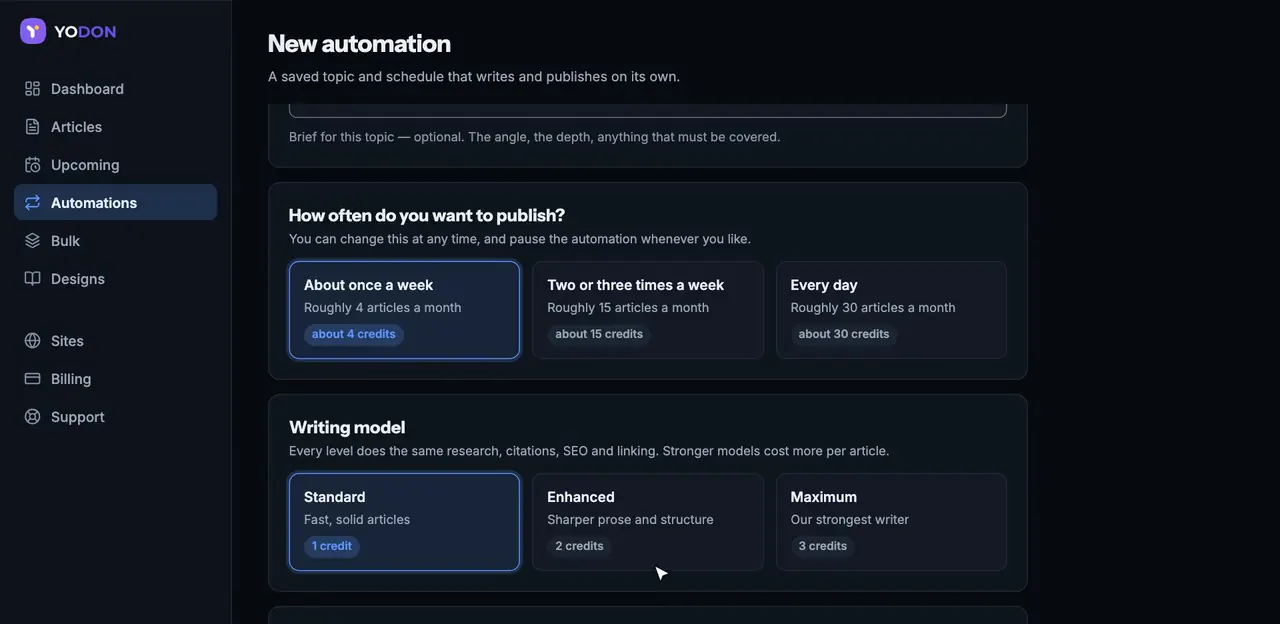The image size is (1280, 624).
Task: Click the YODON brand name text
Action: click(85, 32)
